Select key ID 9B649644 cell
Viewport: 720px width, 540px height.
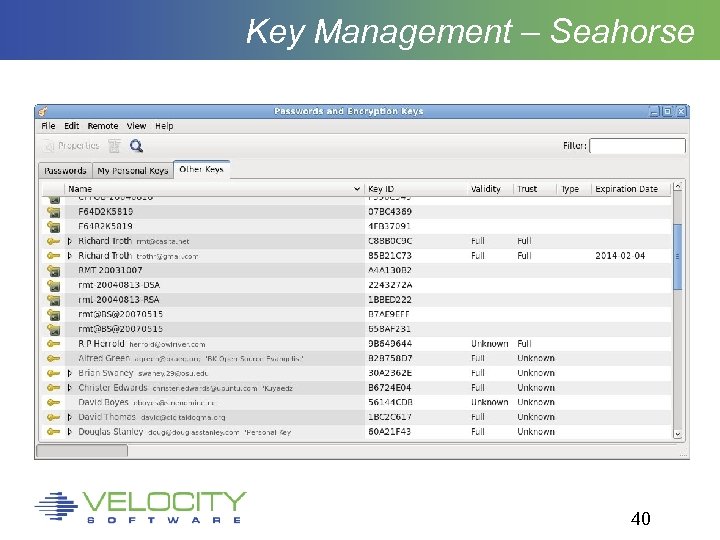pos(390,343)
